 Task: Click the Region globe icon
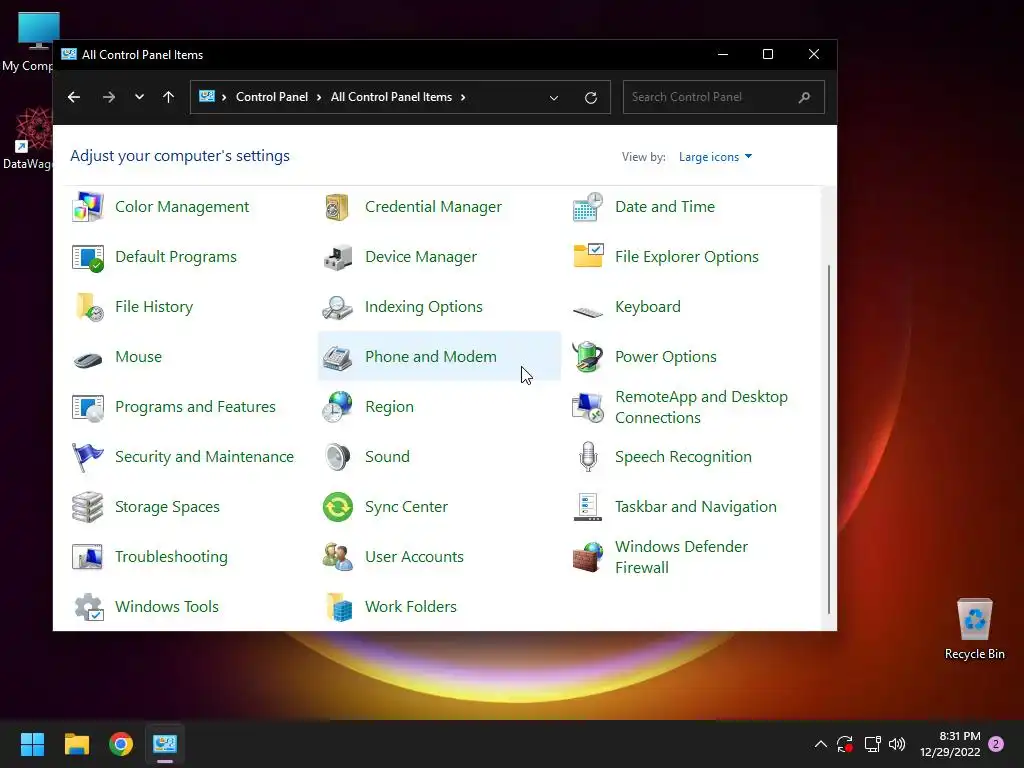(x=338, y=407)
